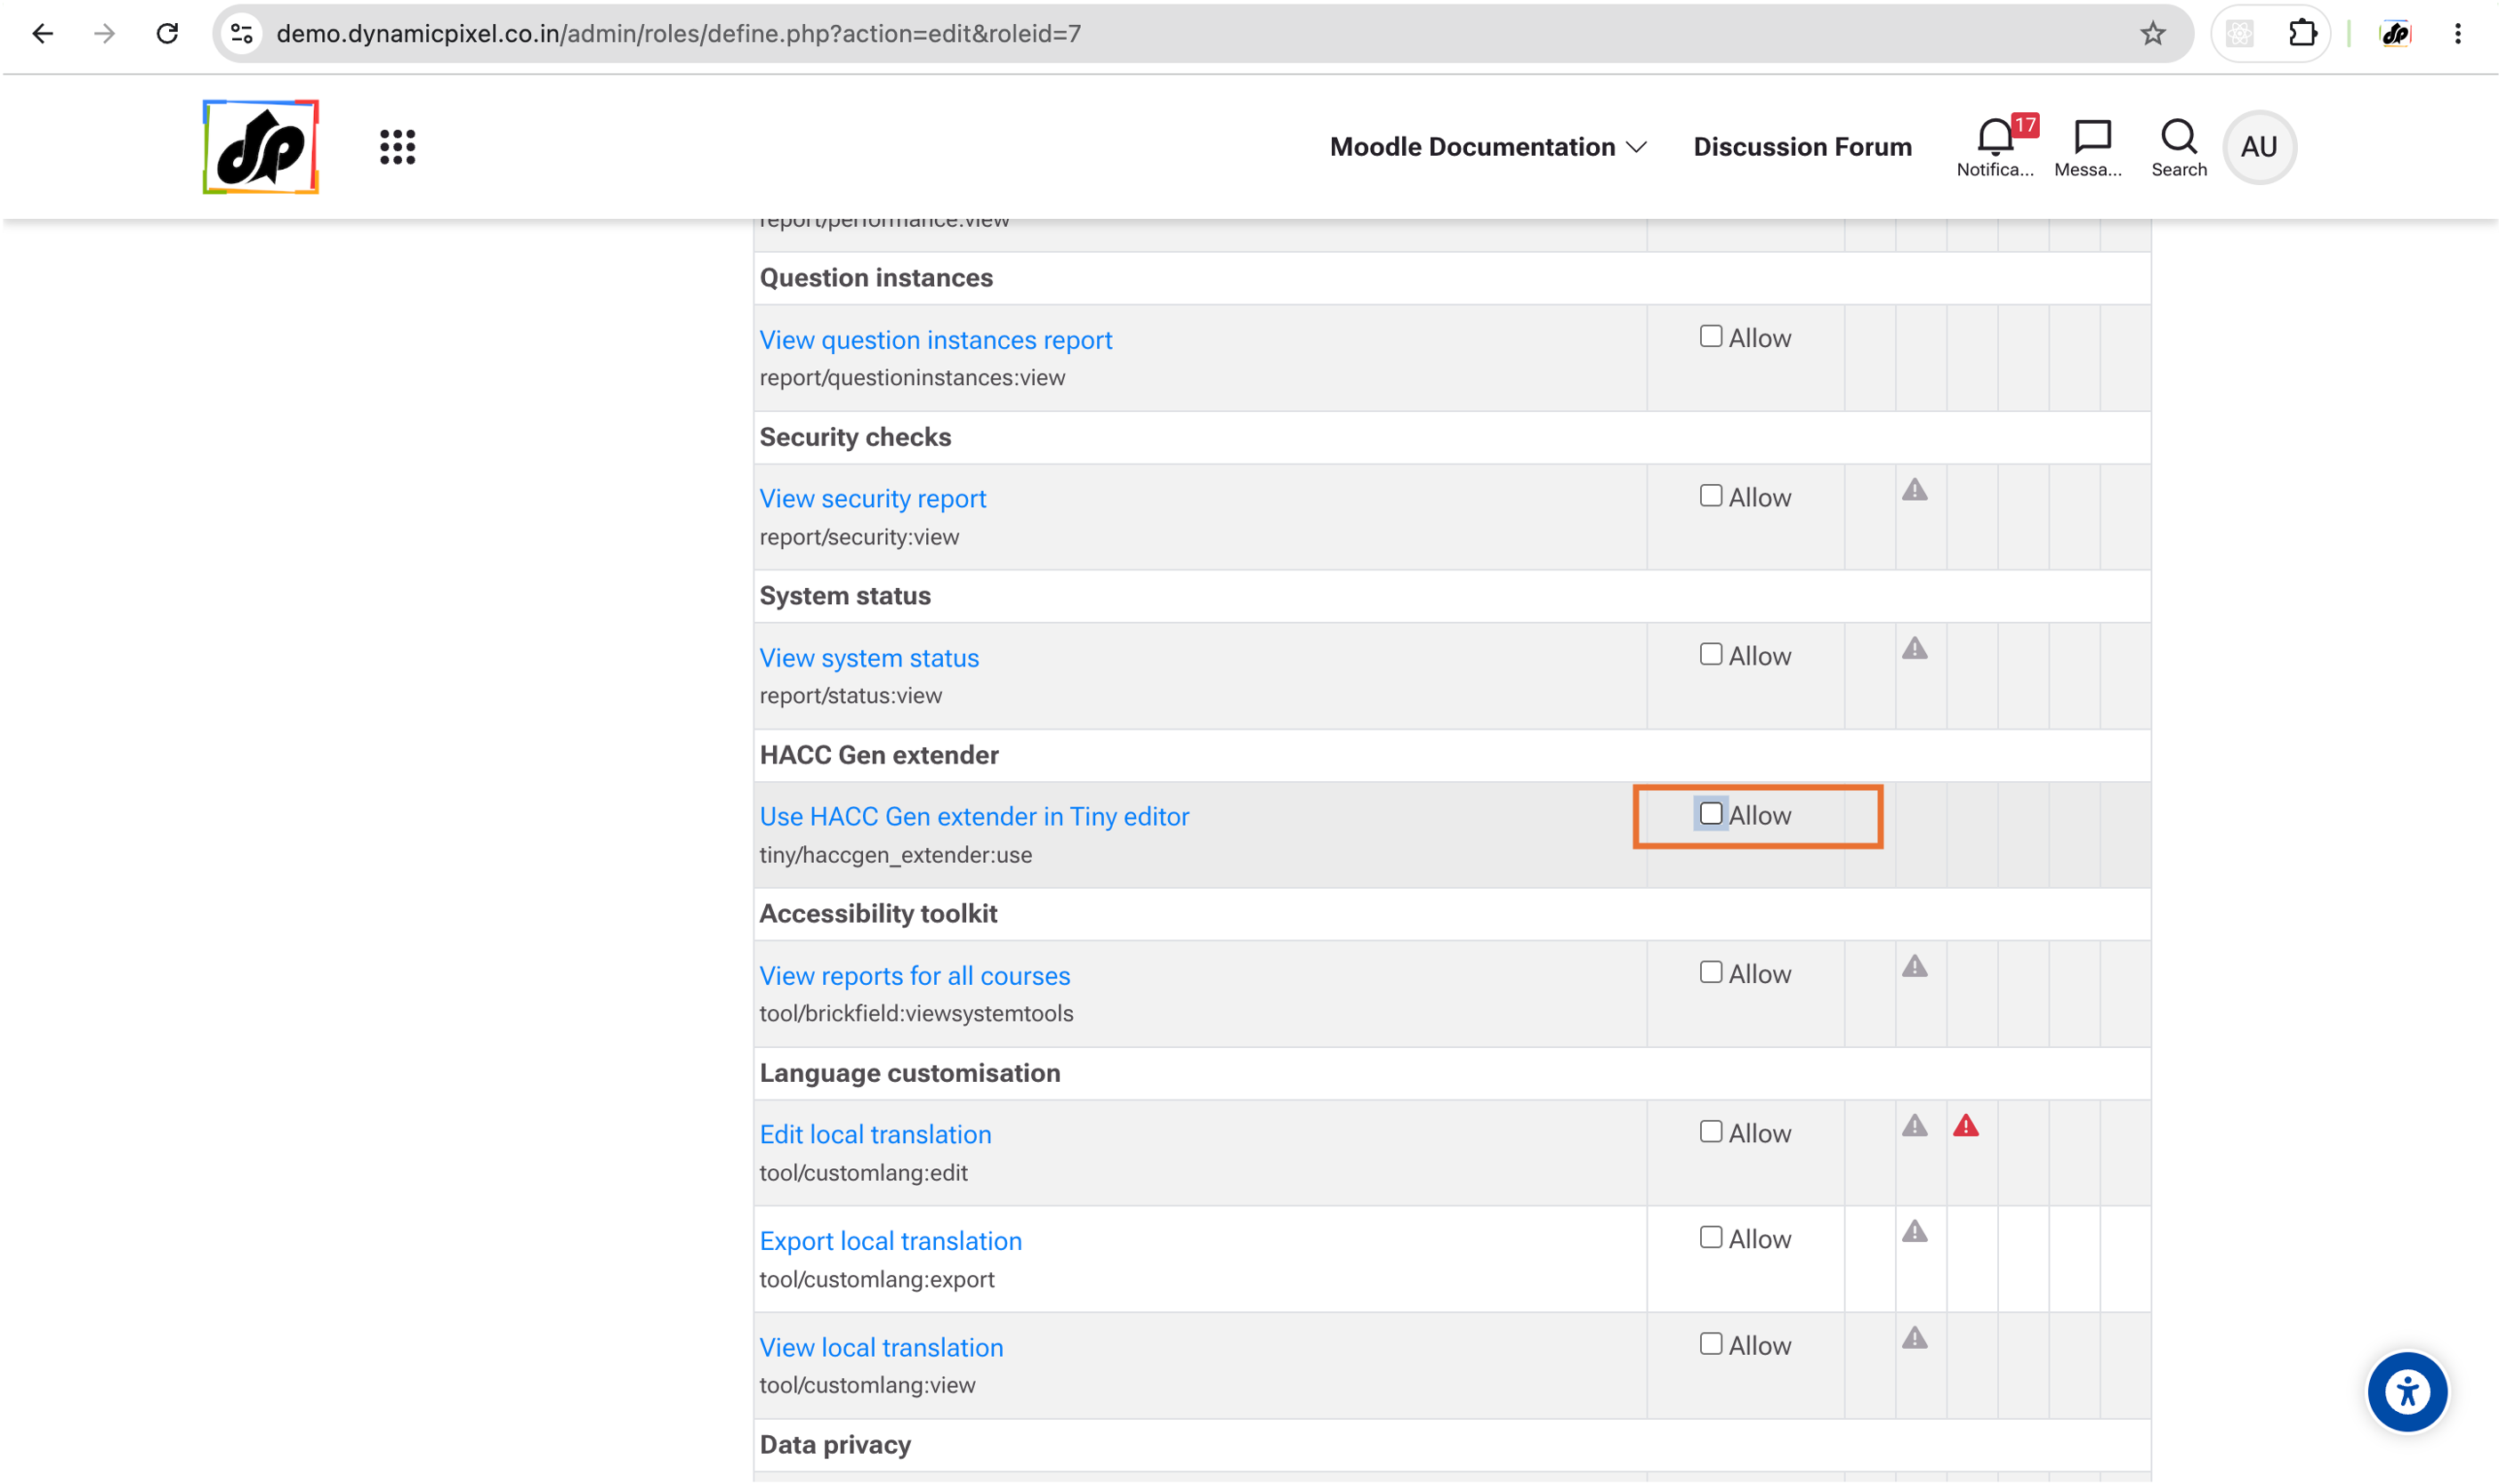Open the nine-dot app grid menu
2499x1484 pixels.
click(397, 147)
